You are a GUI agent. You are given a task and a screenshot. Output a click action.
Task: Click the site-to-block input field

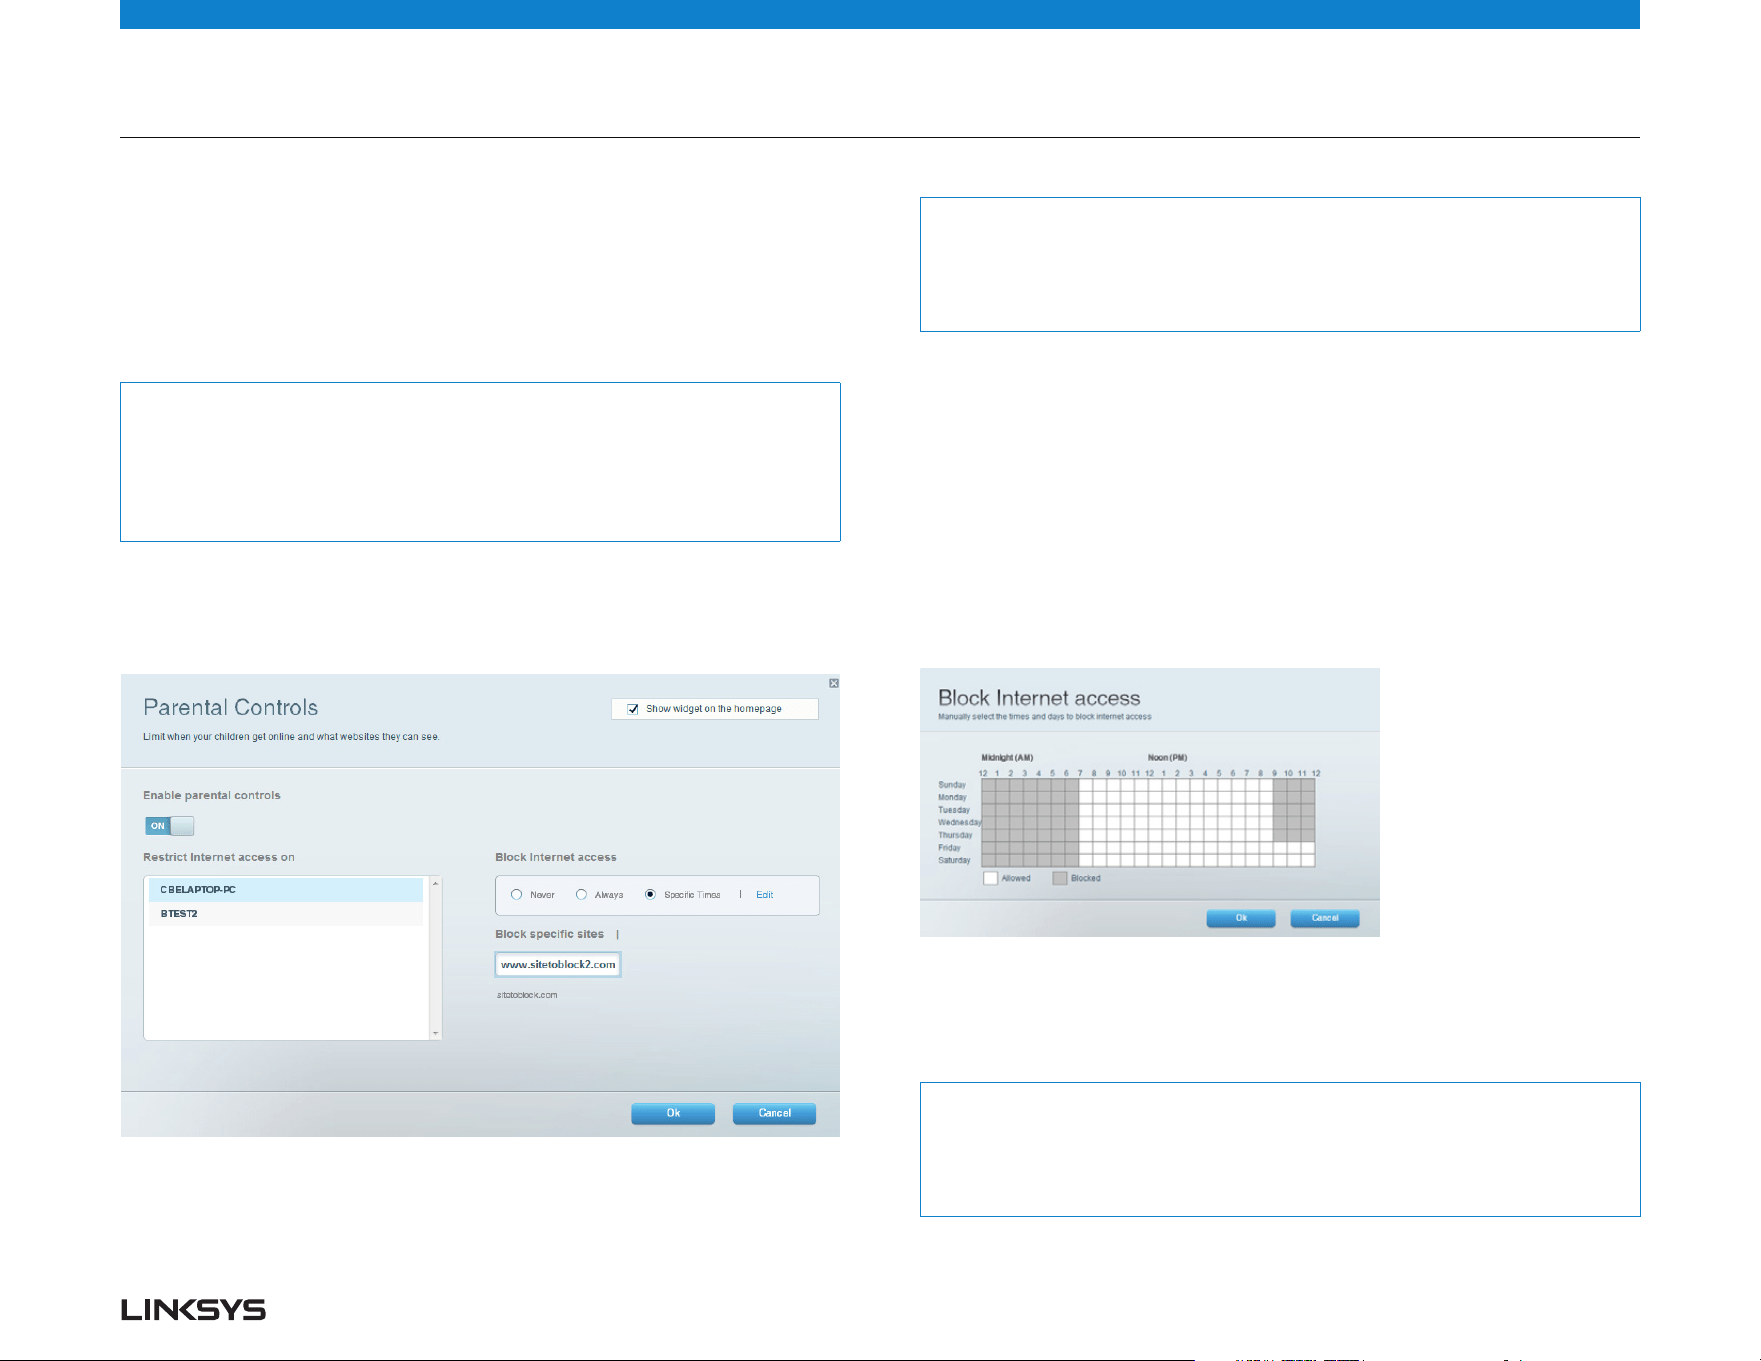click(558, 964)
